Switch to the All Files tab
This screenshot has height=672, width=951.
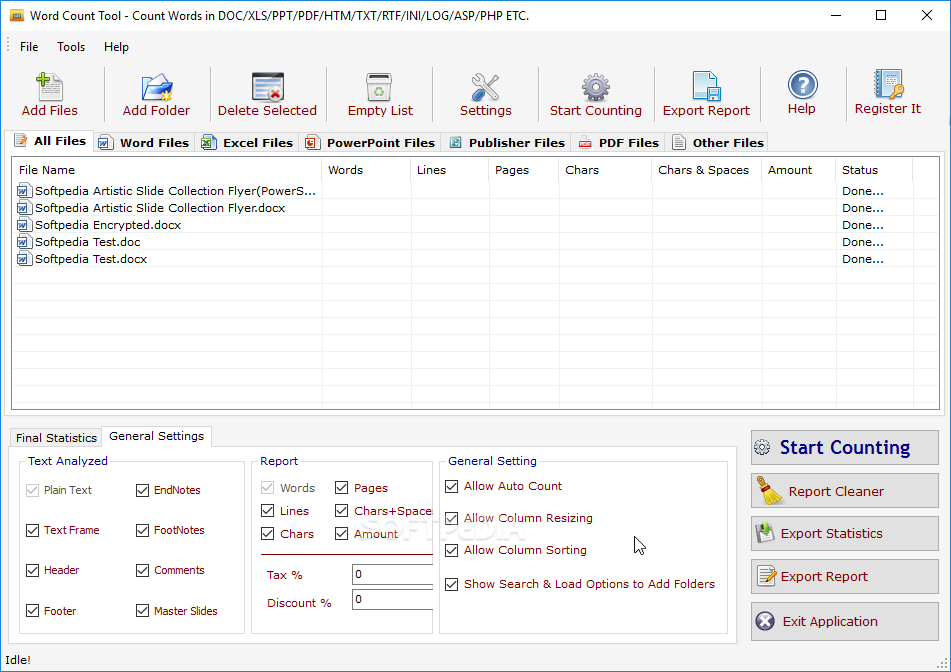coord(51,141)
